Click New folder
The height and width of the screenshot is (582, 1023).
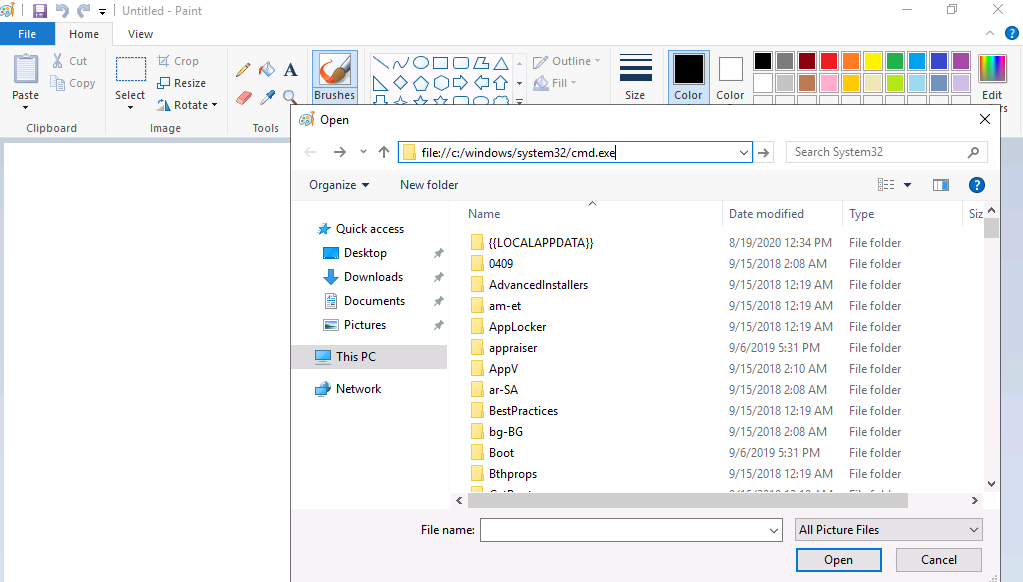(429, 185)
